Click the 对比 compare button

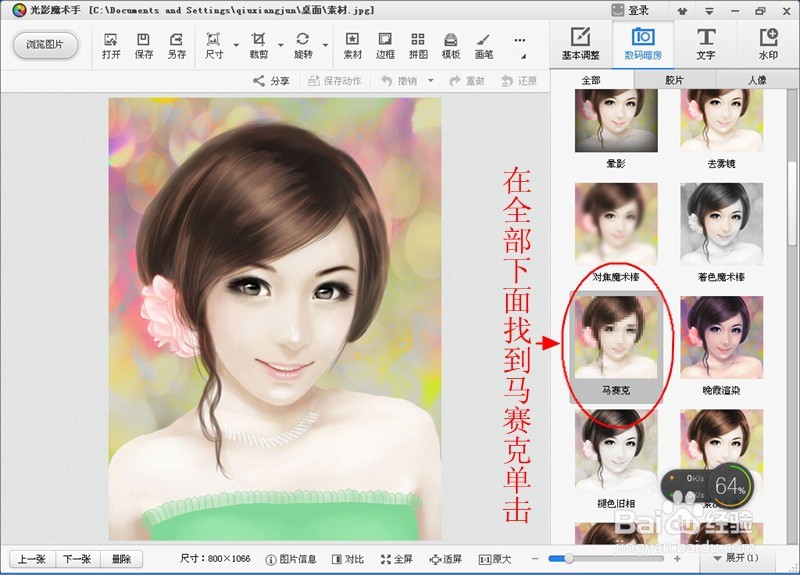(x=348, y=559)
